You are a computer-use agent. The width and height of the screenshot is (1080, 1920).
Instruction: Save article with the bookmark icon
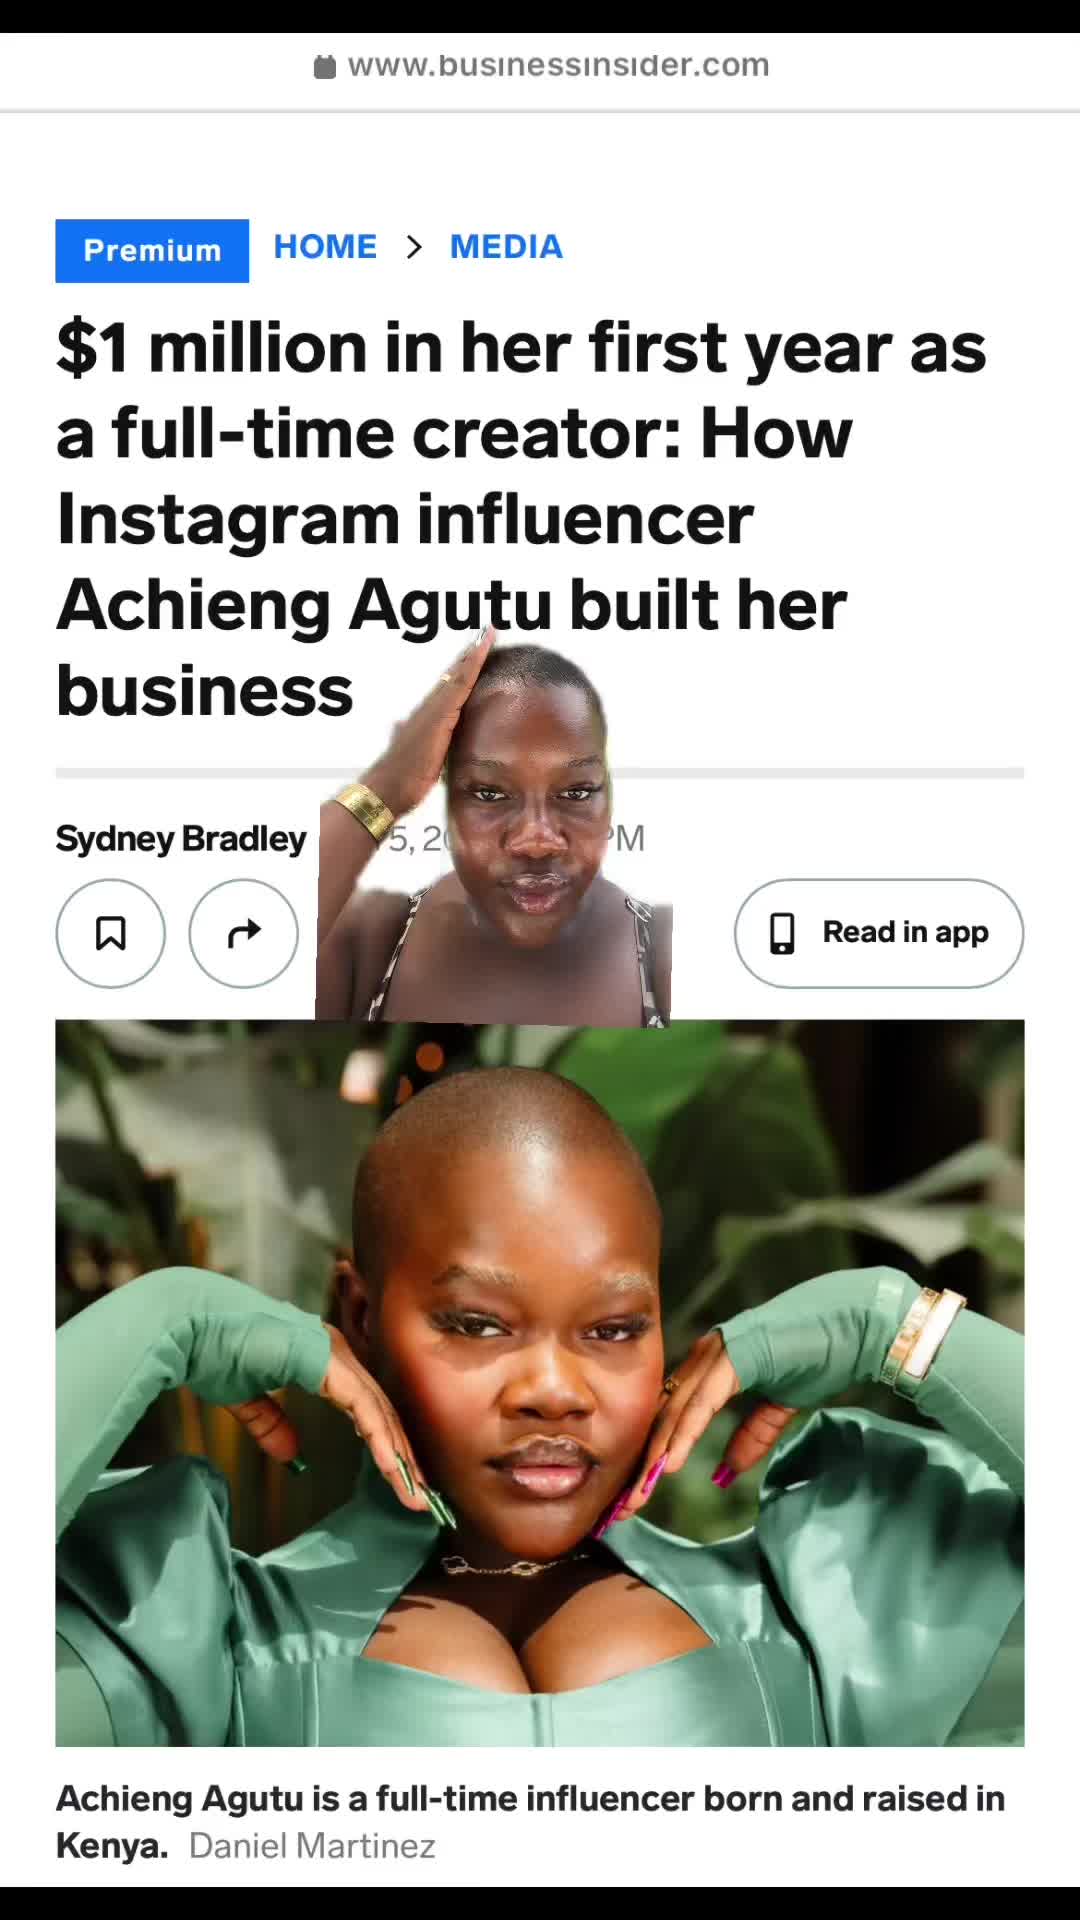click(x=110, y=933)
